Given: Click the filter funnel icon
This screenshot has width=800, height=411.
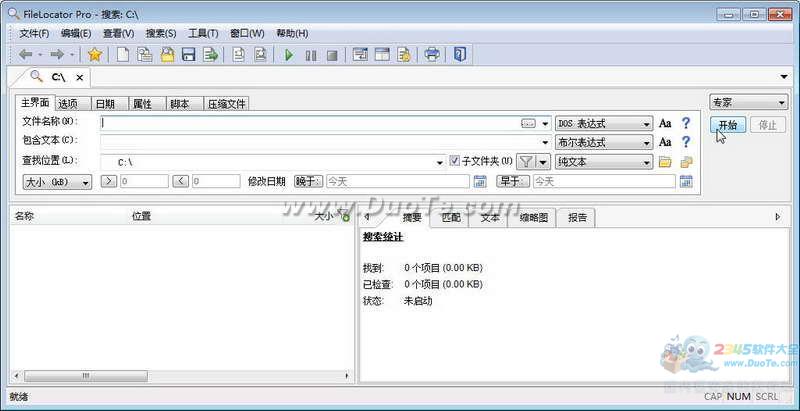Looking at the screenshot, I should (526, 162).
